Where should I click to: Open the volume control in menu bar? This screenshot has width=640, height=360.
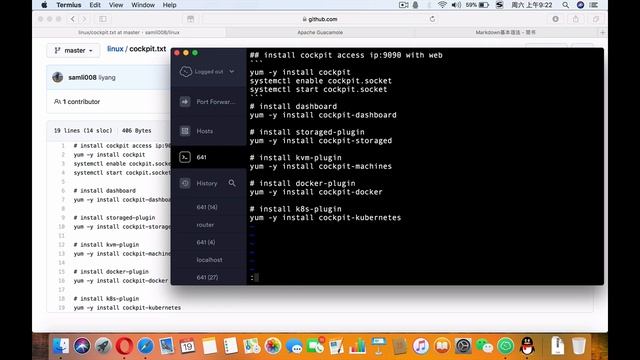tap(456, 5)
